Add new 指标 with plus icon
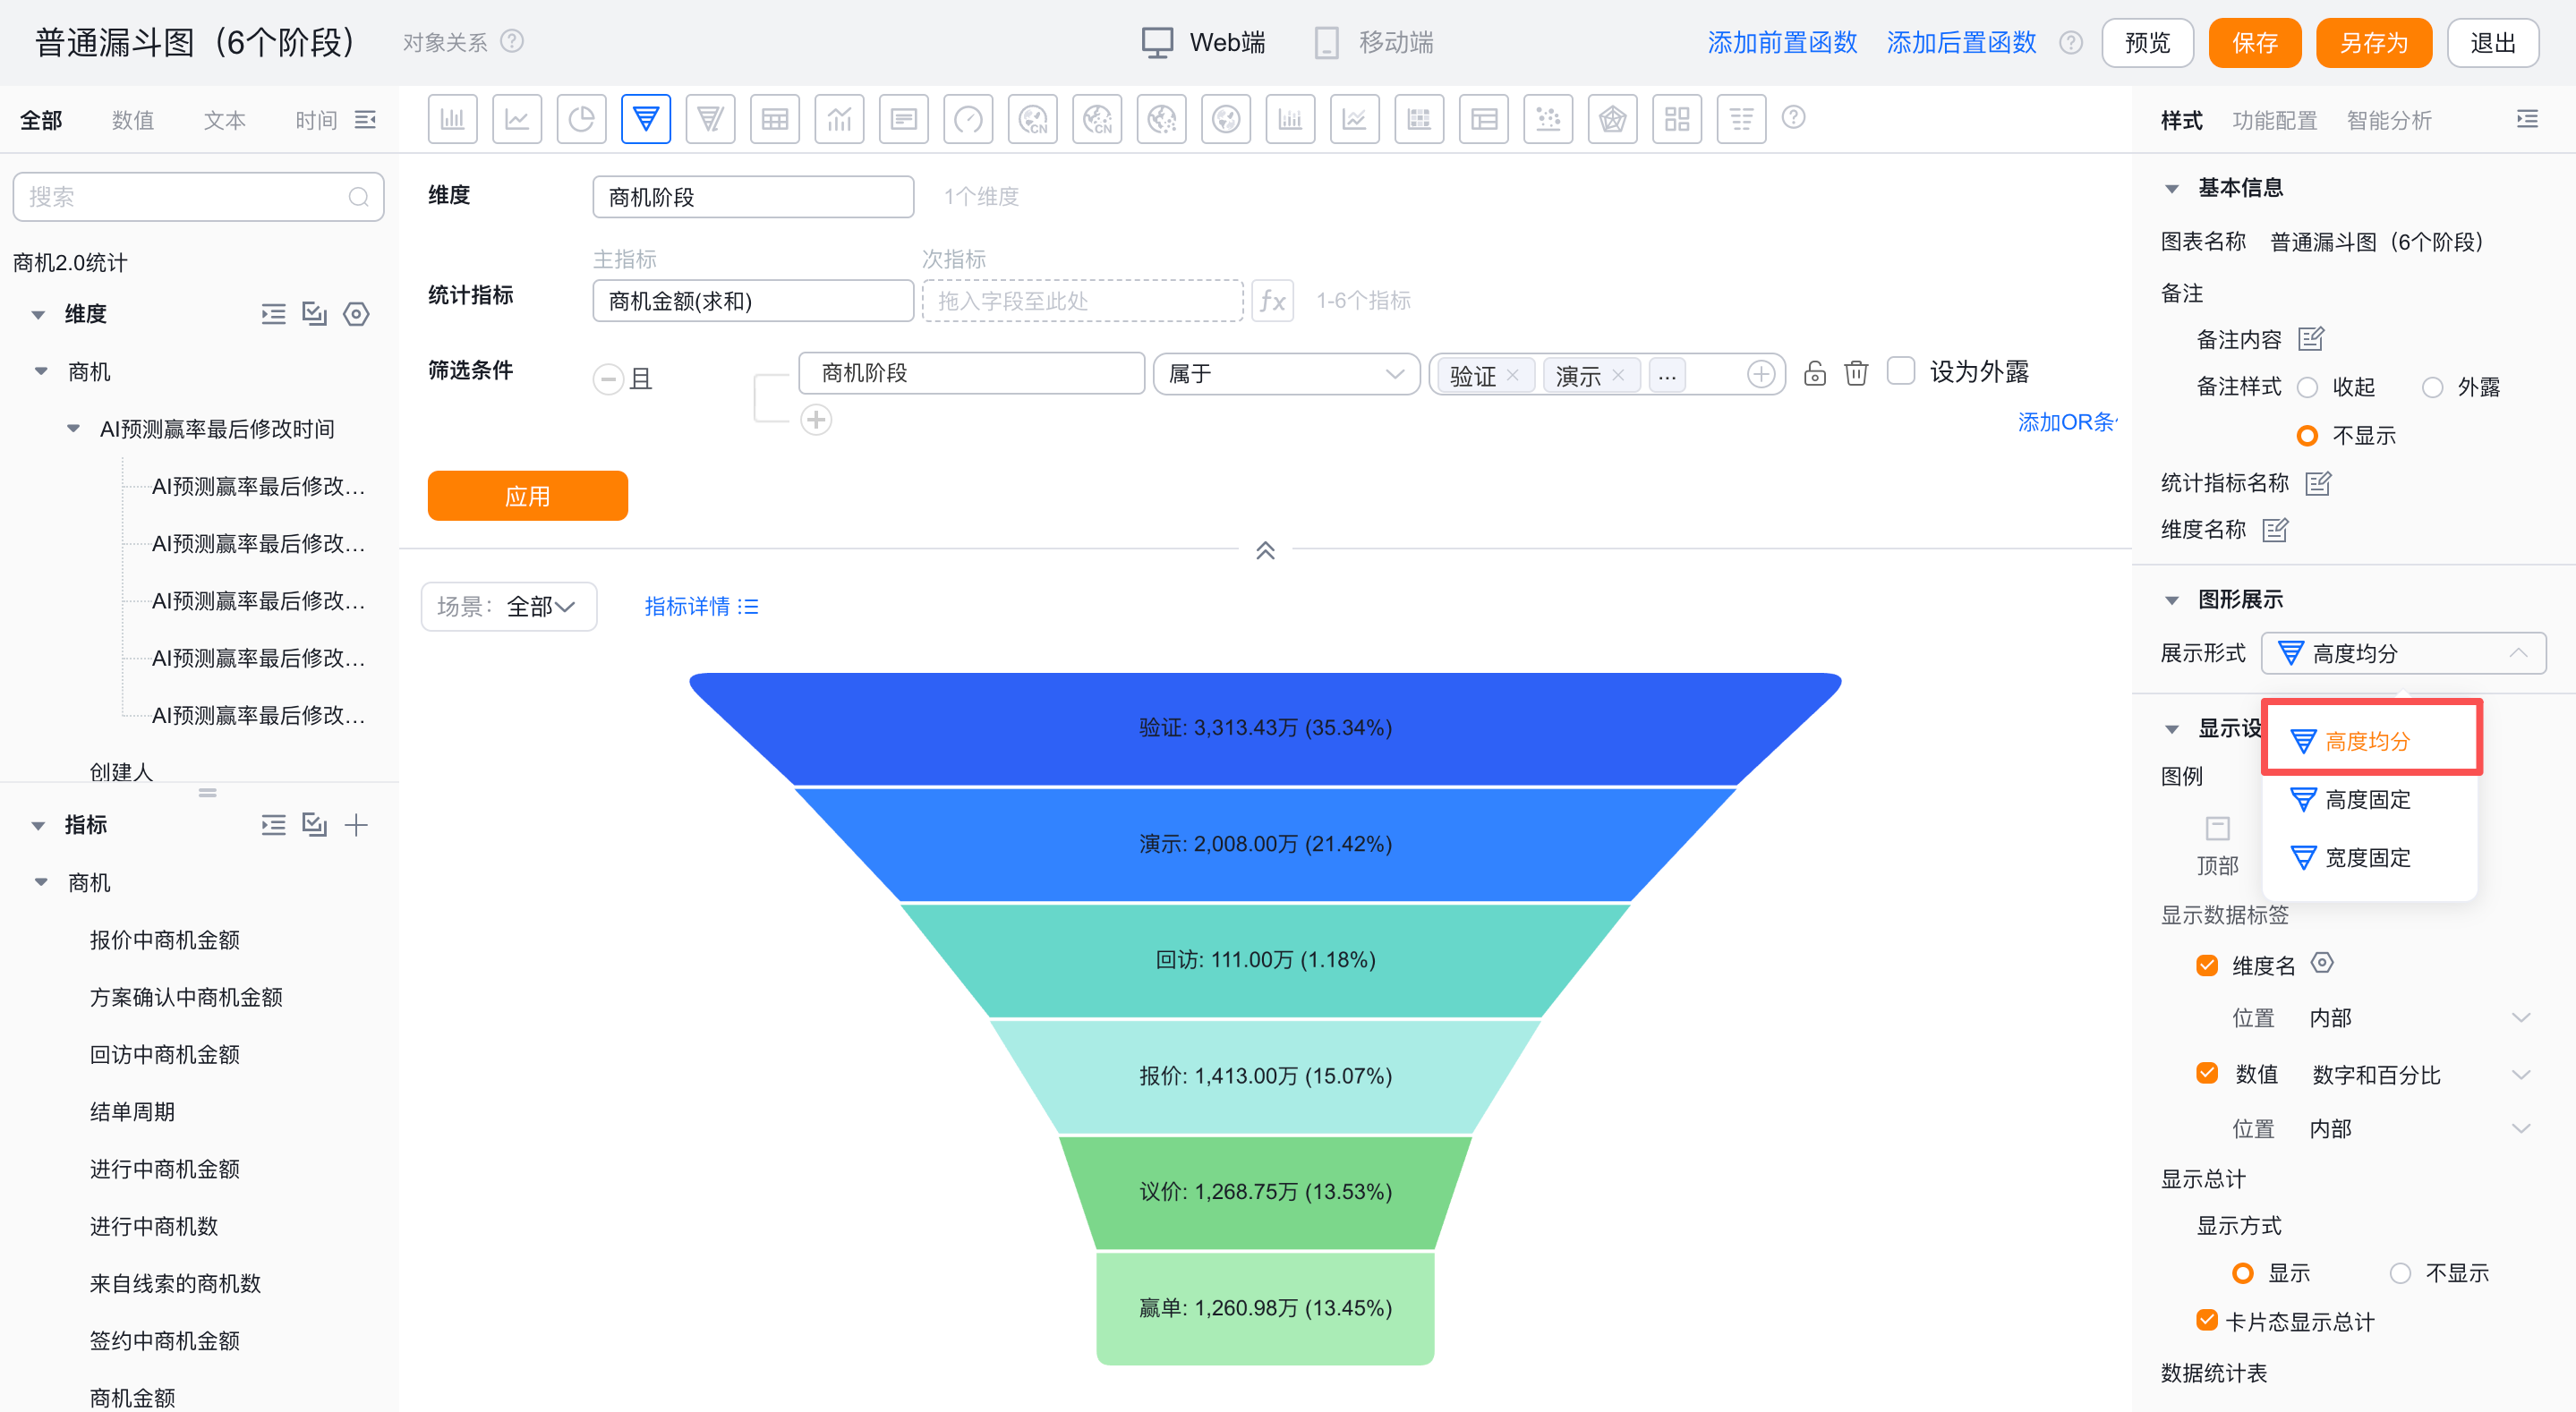 (356, 825)
